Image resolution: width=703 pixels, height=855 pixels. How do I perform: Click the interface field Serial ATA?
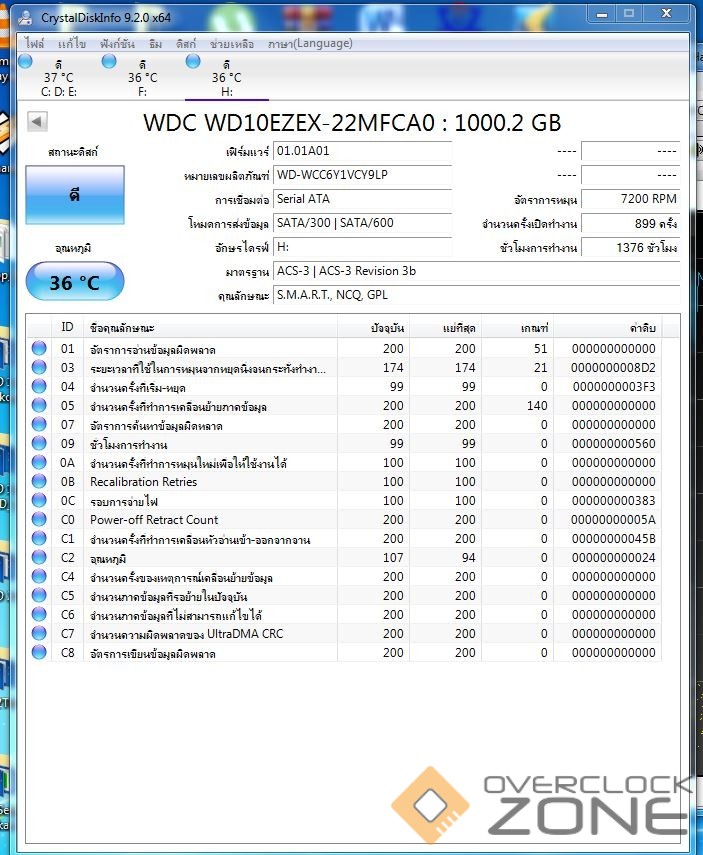[x=363, y=199]
